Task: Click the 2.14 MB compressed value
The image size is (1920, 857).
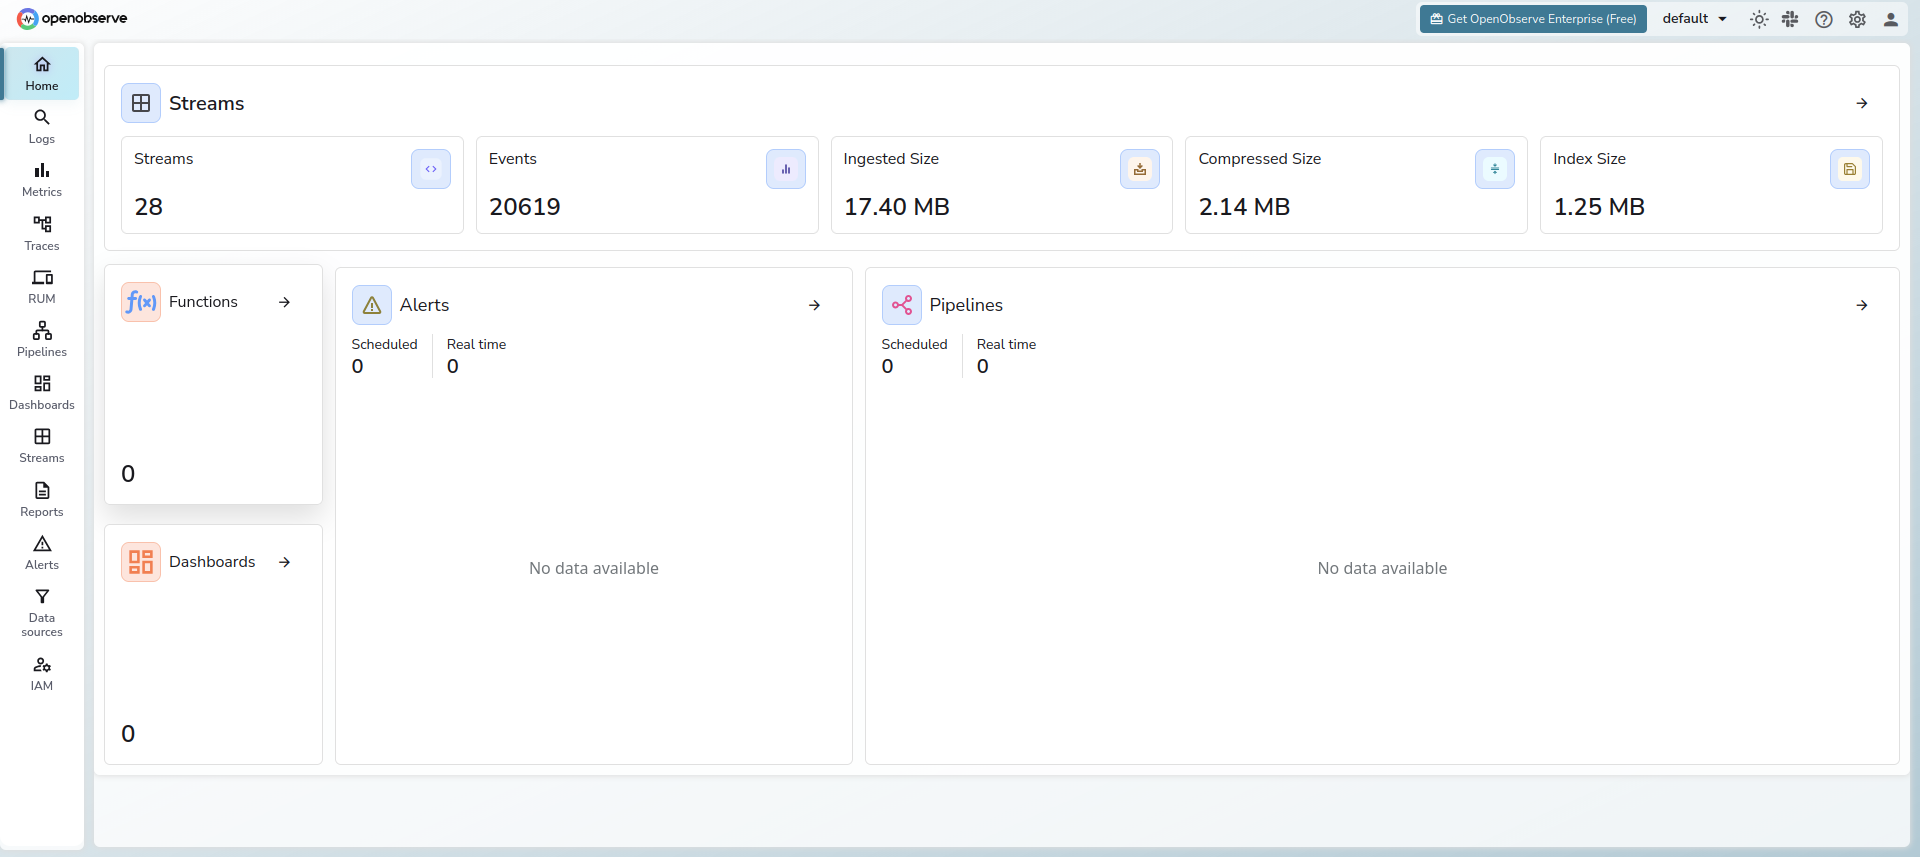Action: [1245, 207]
